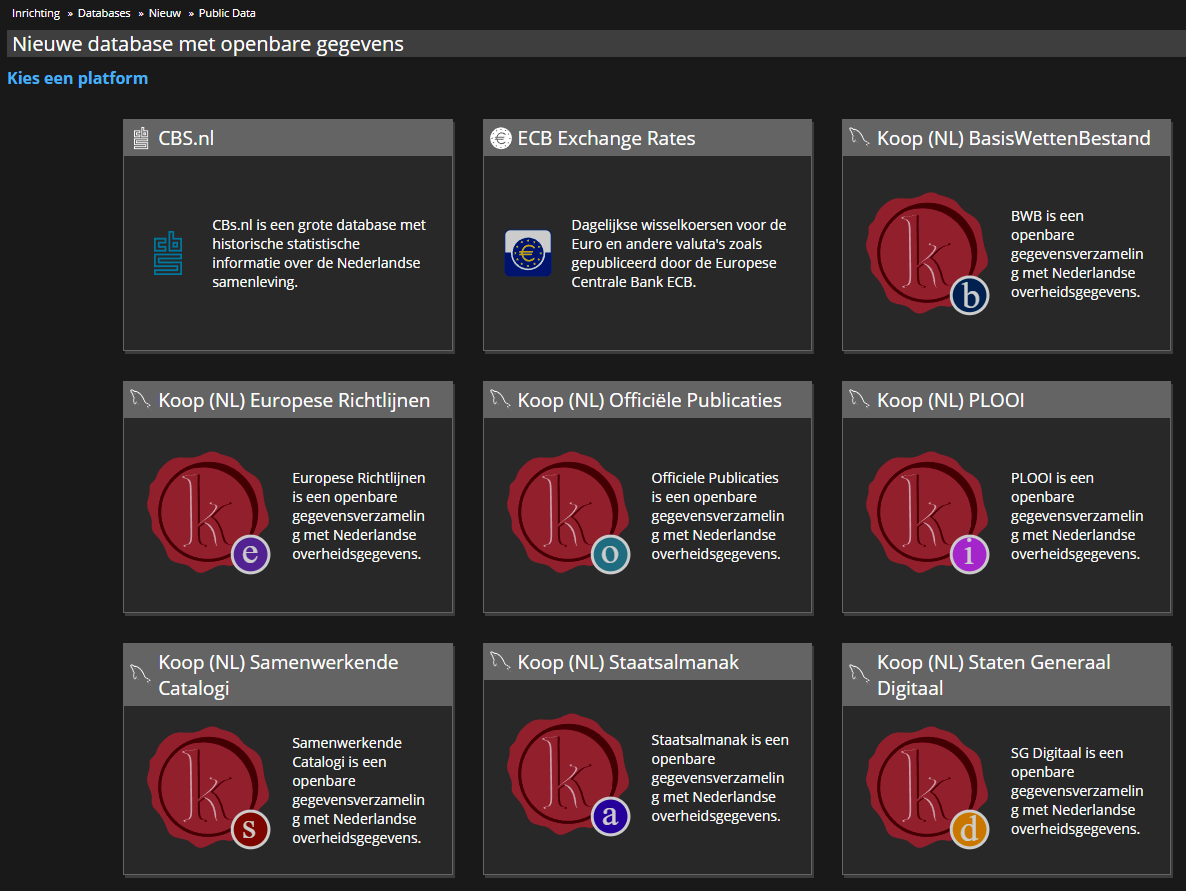Select the BasisWettenBestand seal with letter b

coord(927,253)
